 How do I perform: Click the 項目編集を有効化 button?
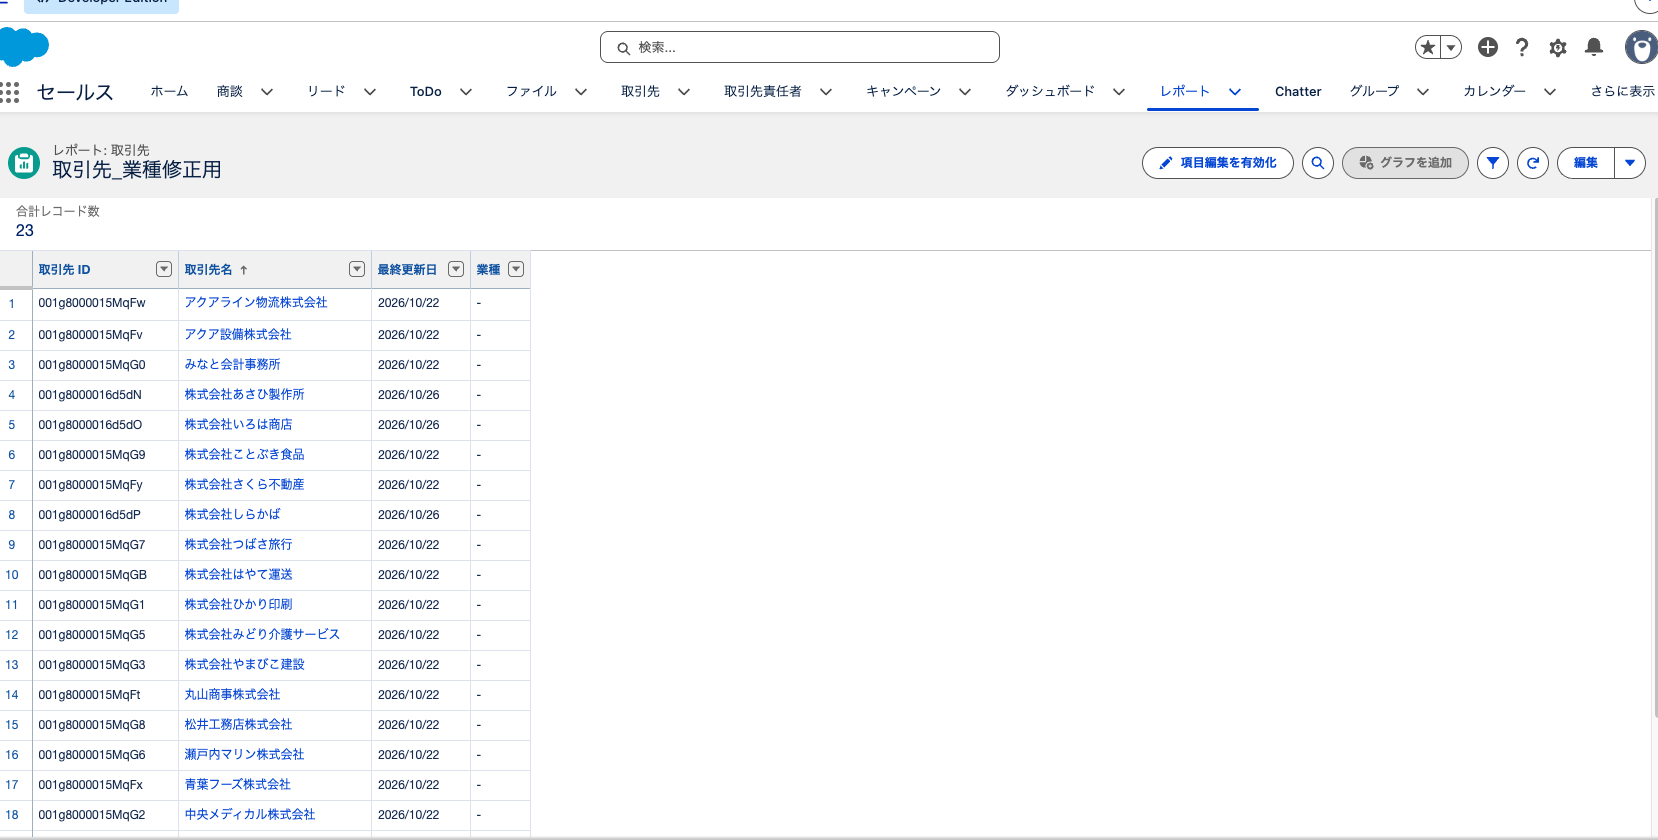[1218, 163]
